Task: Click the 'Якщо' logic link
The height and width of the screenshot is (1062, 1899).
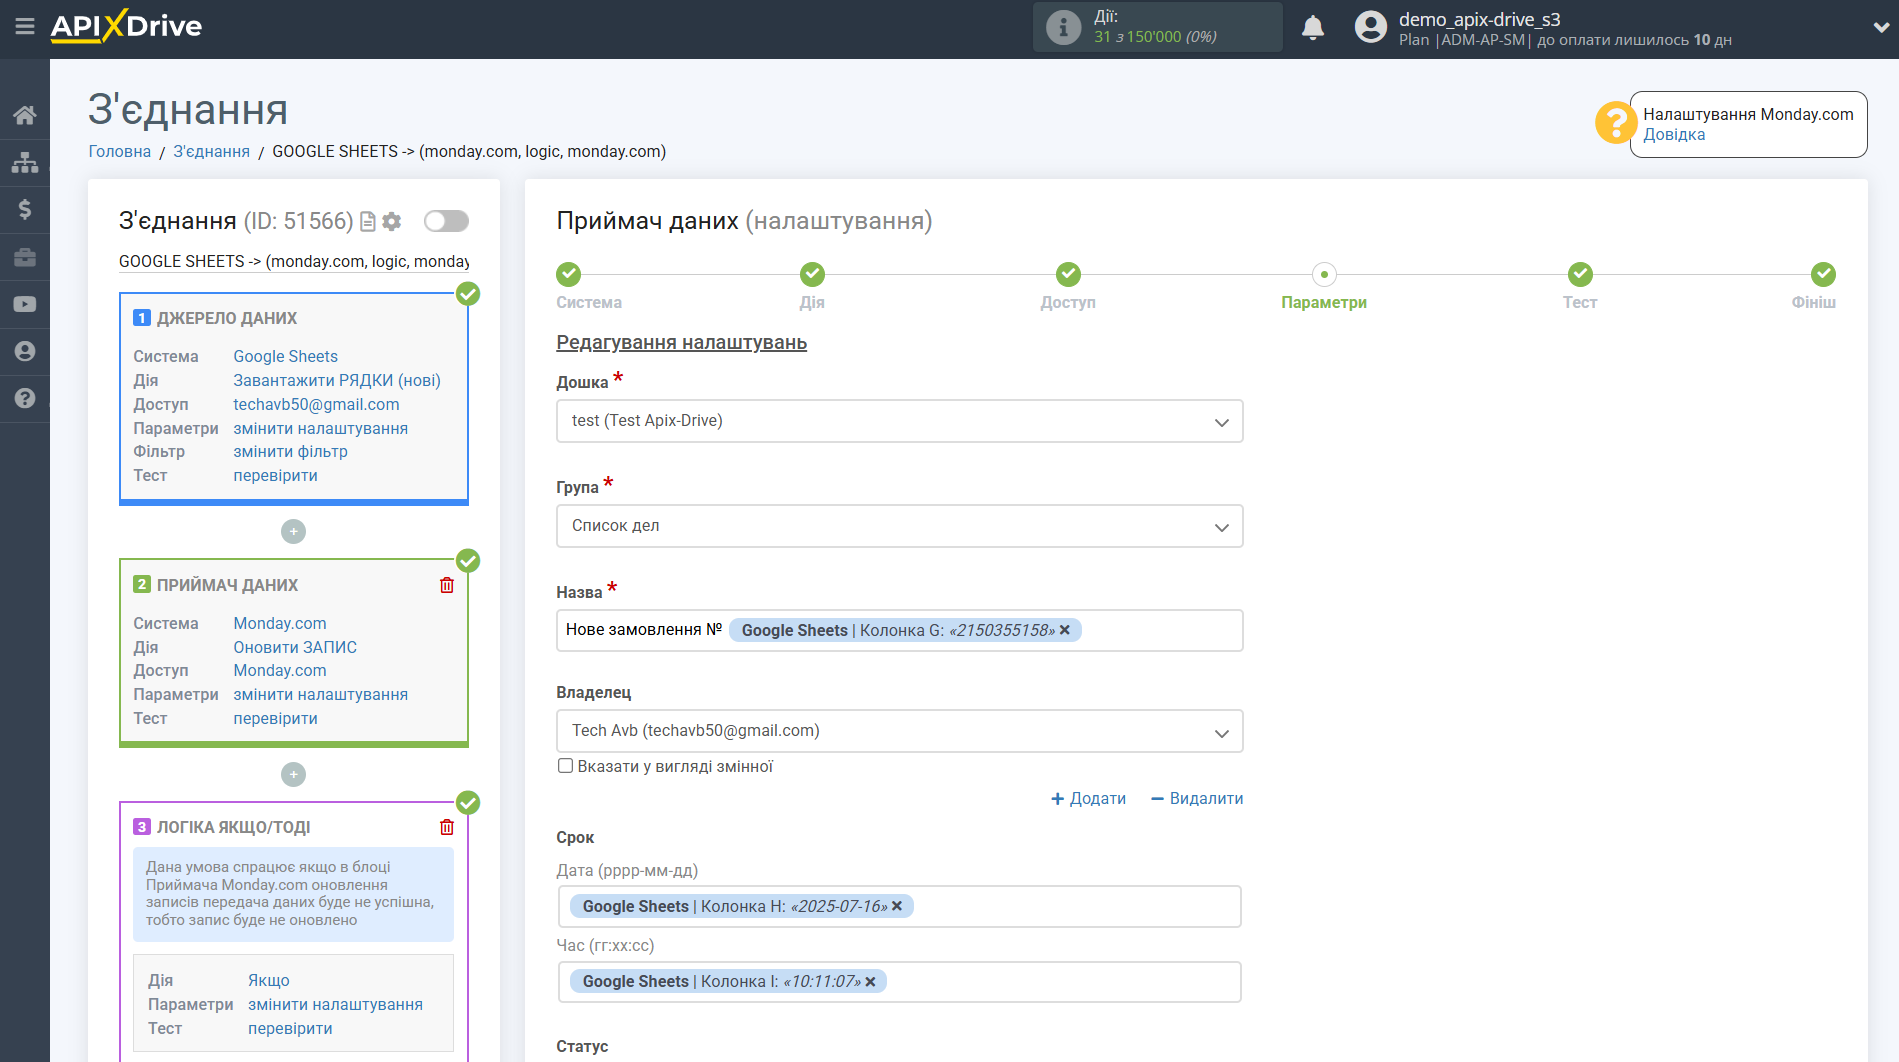Action: 269,980
